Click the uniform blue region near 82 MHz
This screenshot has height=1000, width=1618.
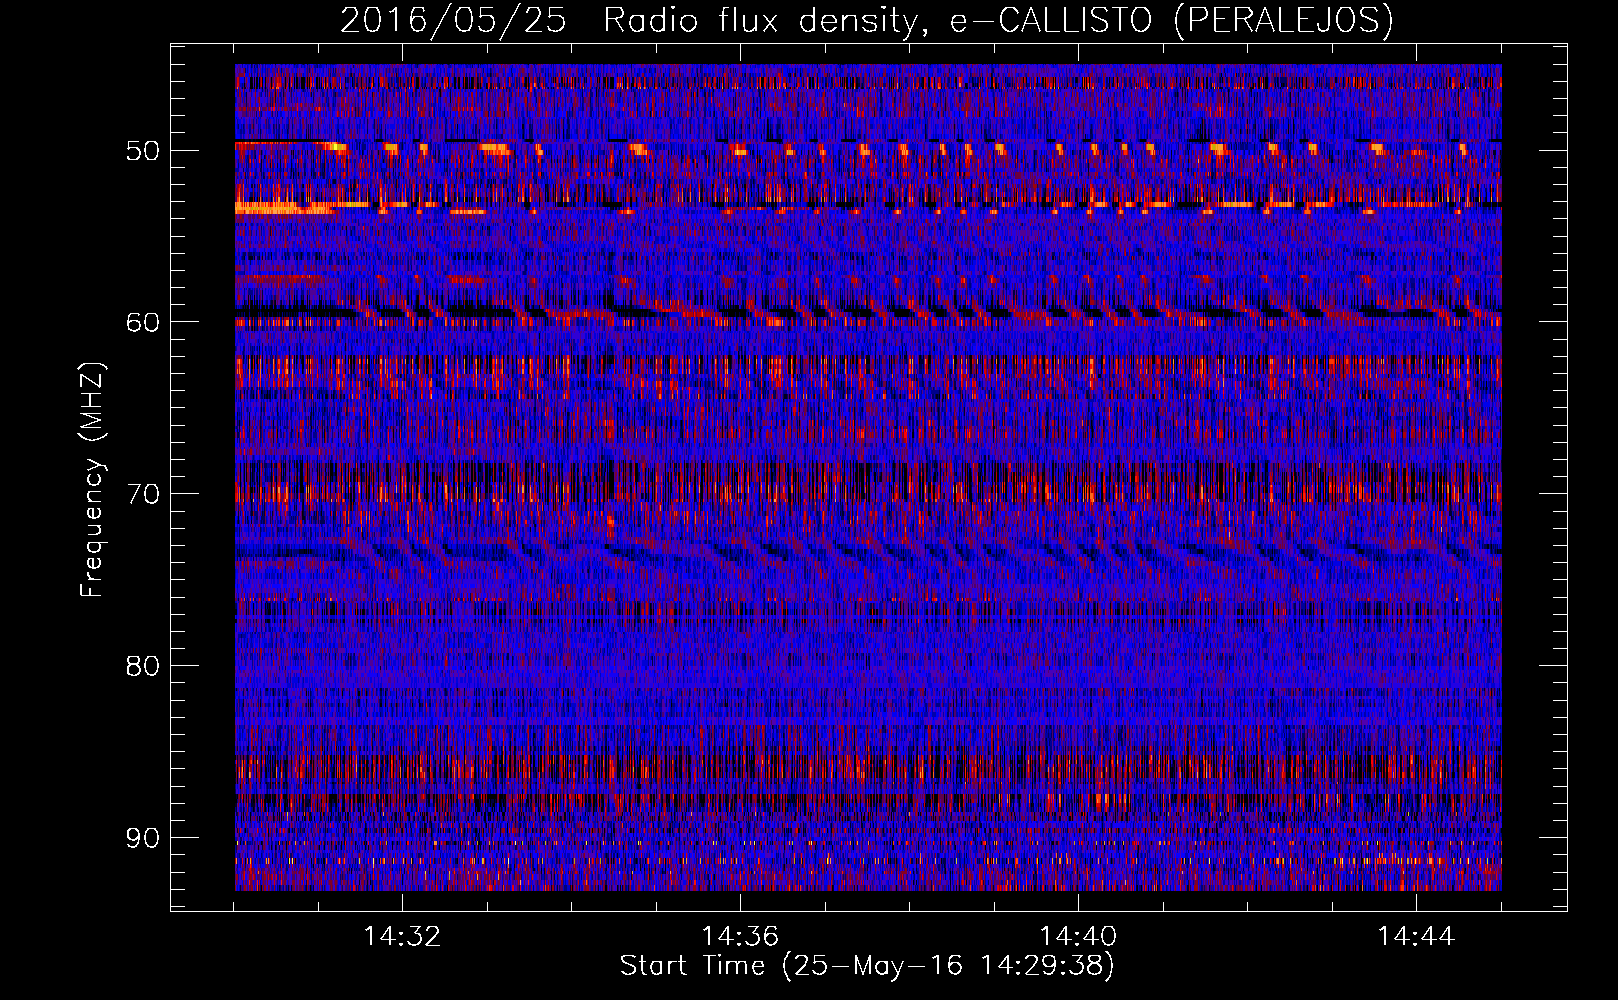[x=867, y=700]
